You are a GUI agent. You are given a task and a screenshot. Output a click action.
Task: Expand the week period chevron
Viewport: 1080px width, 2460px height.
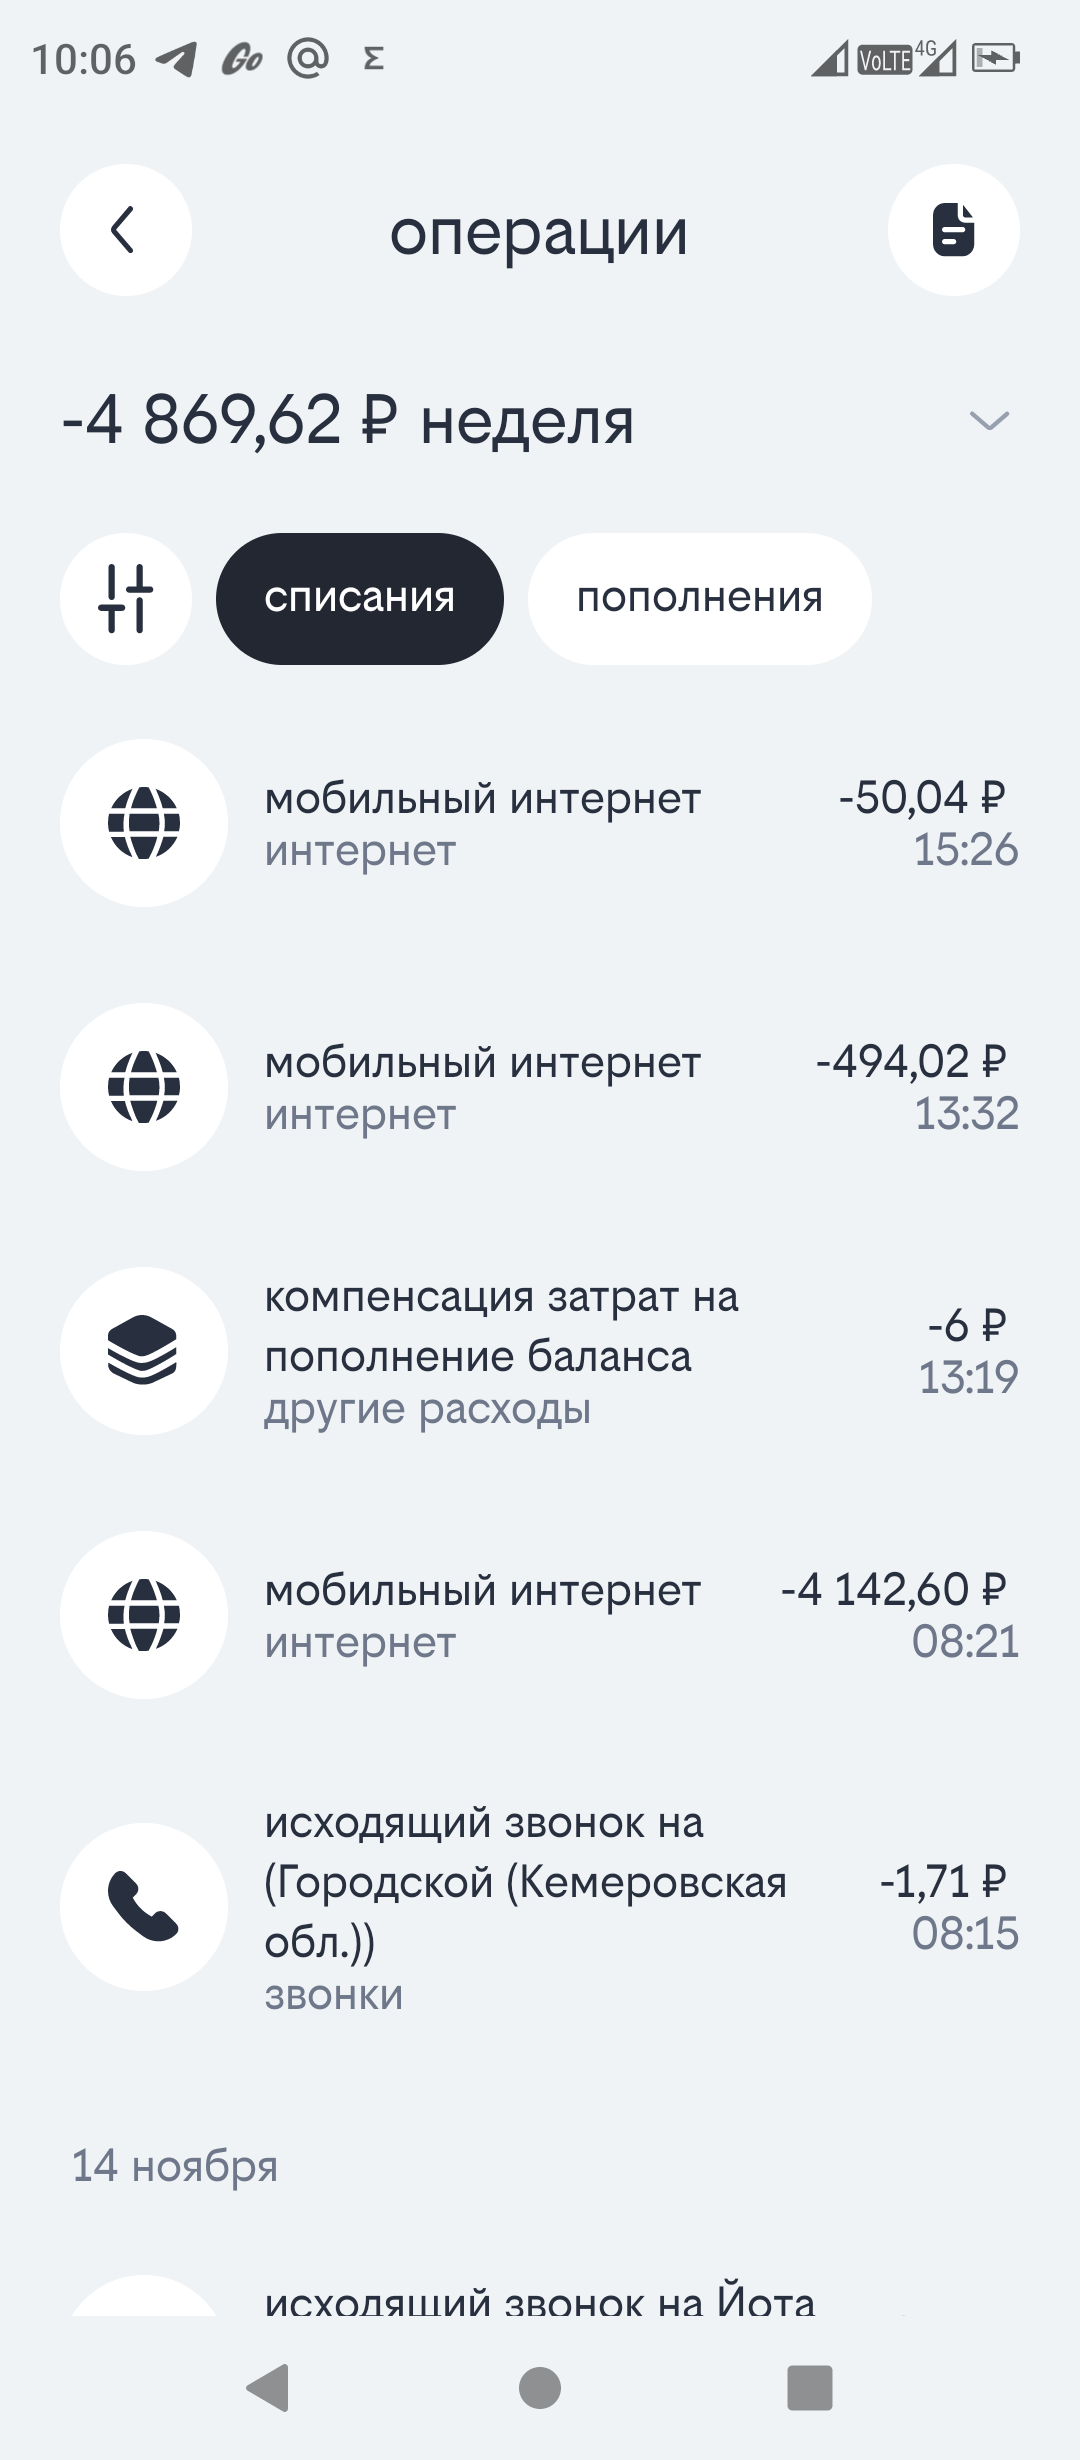pyautogui.click(x=989, y=420)
